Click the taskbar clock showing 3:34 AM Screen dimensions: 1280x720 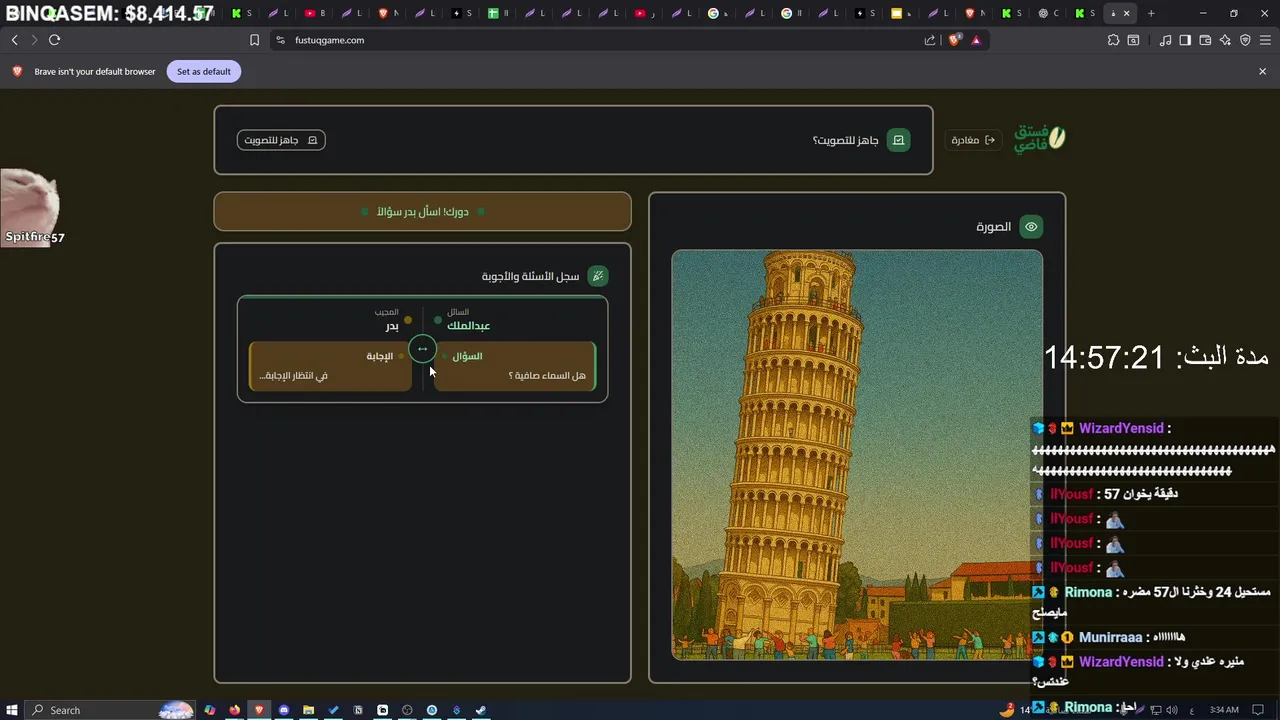coord(1224,710)
